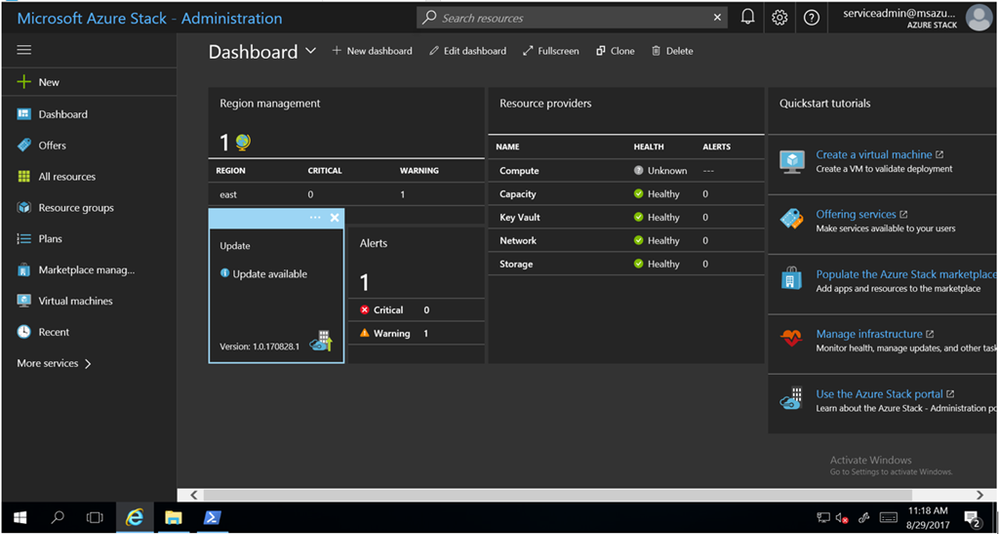Remove the Update tile with its X
Viewport: 999px width, 534px height.
pyautogui.click(x=334, y=218)
